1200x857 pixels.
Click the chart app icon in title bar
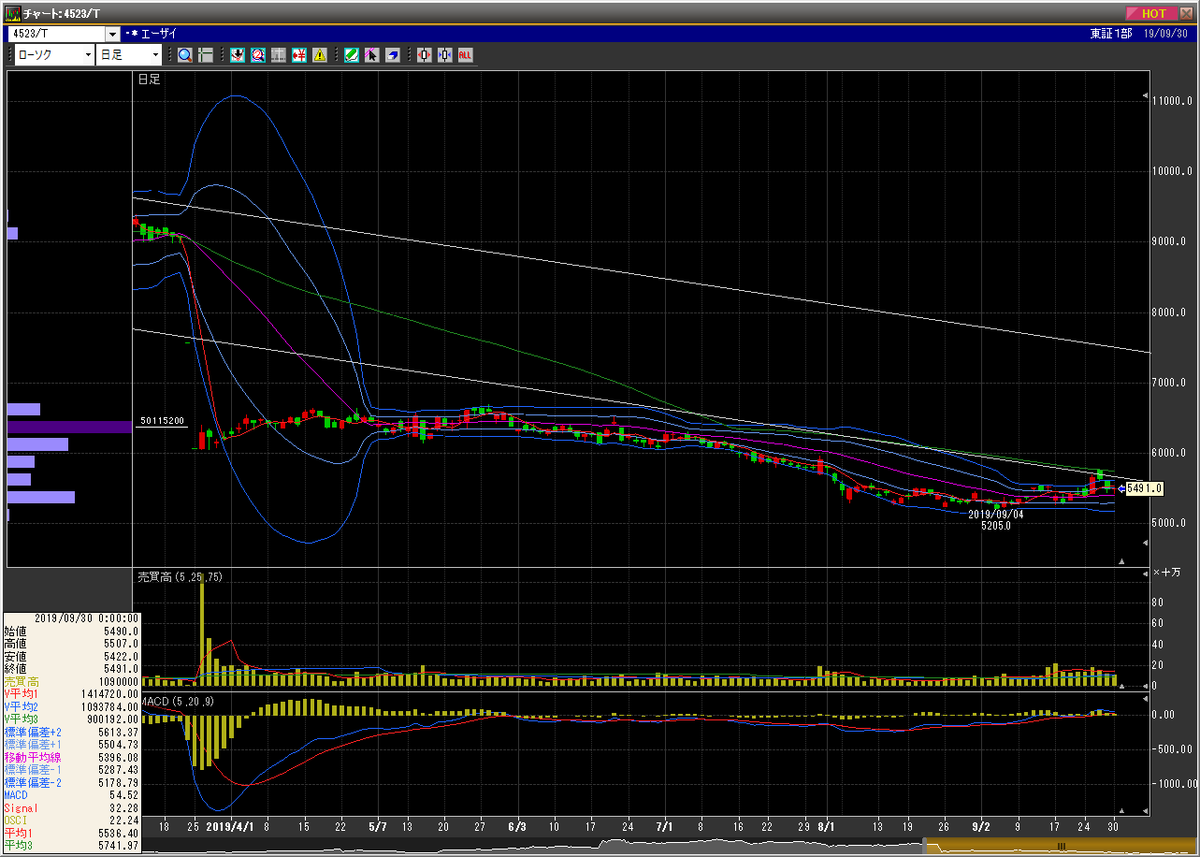click(x=12, y=13)
